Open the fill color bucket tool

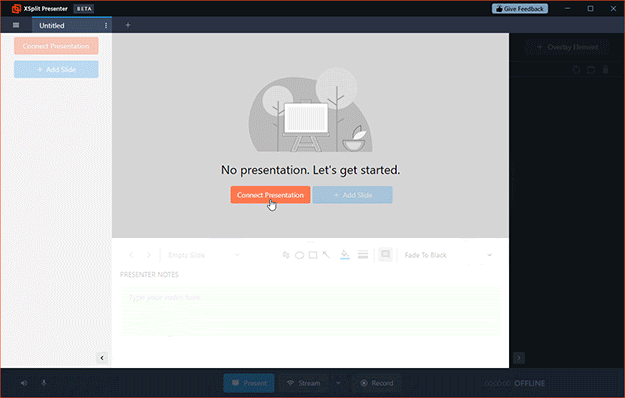tap(345, 254)
